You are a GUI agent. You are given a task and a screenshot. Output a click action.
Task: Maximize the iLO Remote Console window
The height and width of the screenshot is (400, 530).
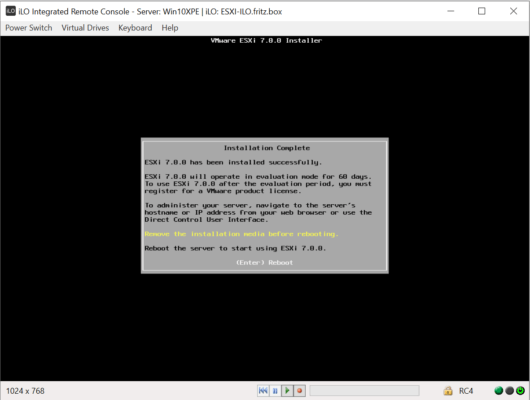pyautogui.click(x=482, y=11)
